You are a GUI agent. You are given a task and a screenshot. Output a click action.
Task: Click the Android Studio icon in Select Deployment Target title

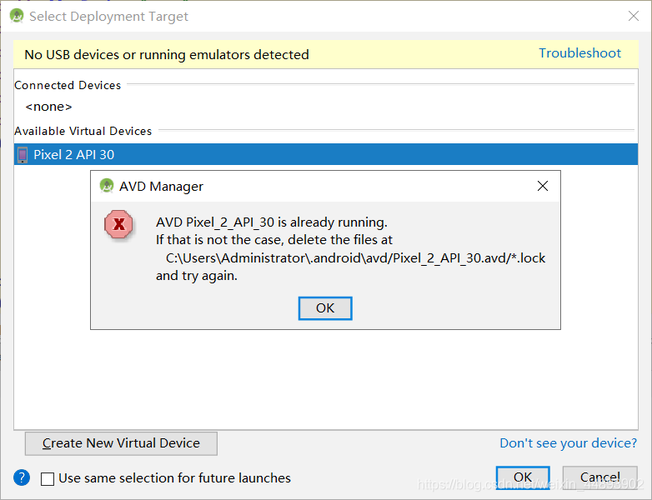[x=17, y=17]
